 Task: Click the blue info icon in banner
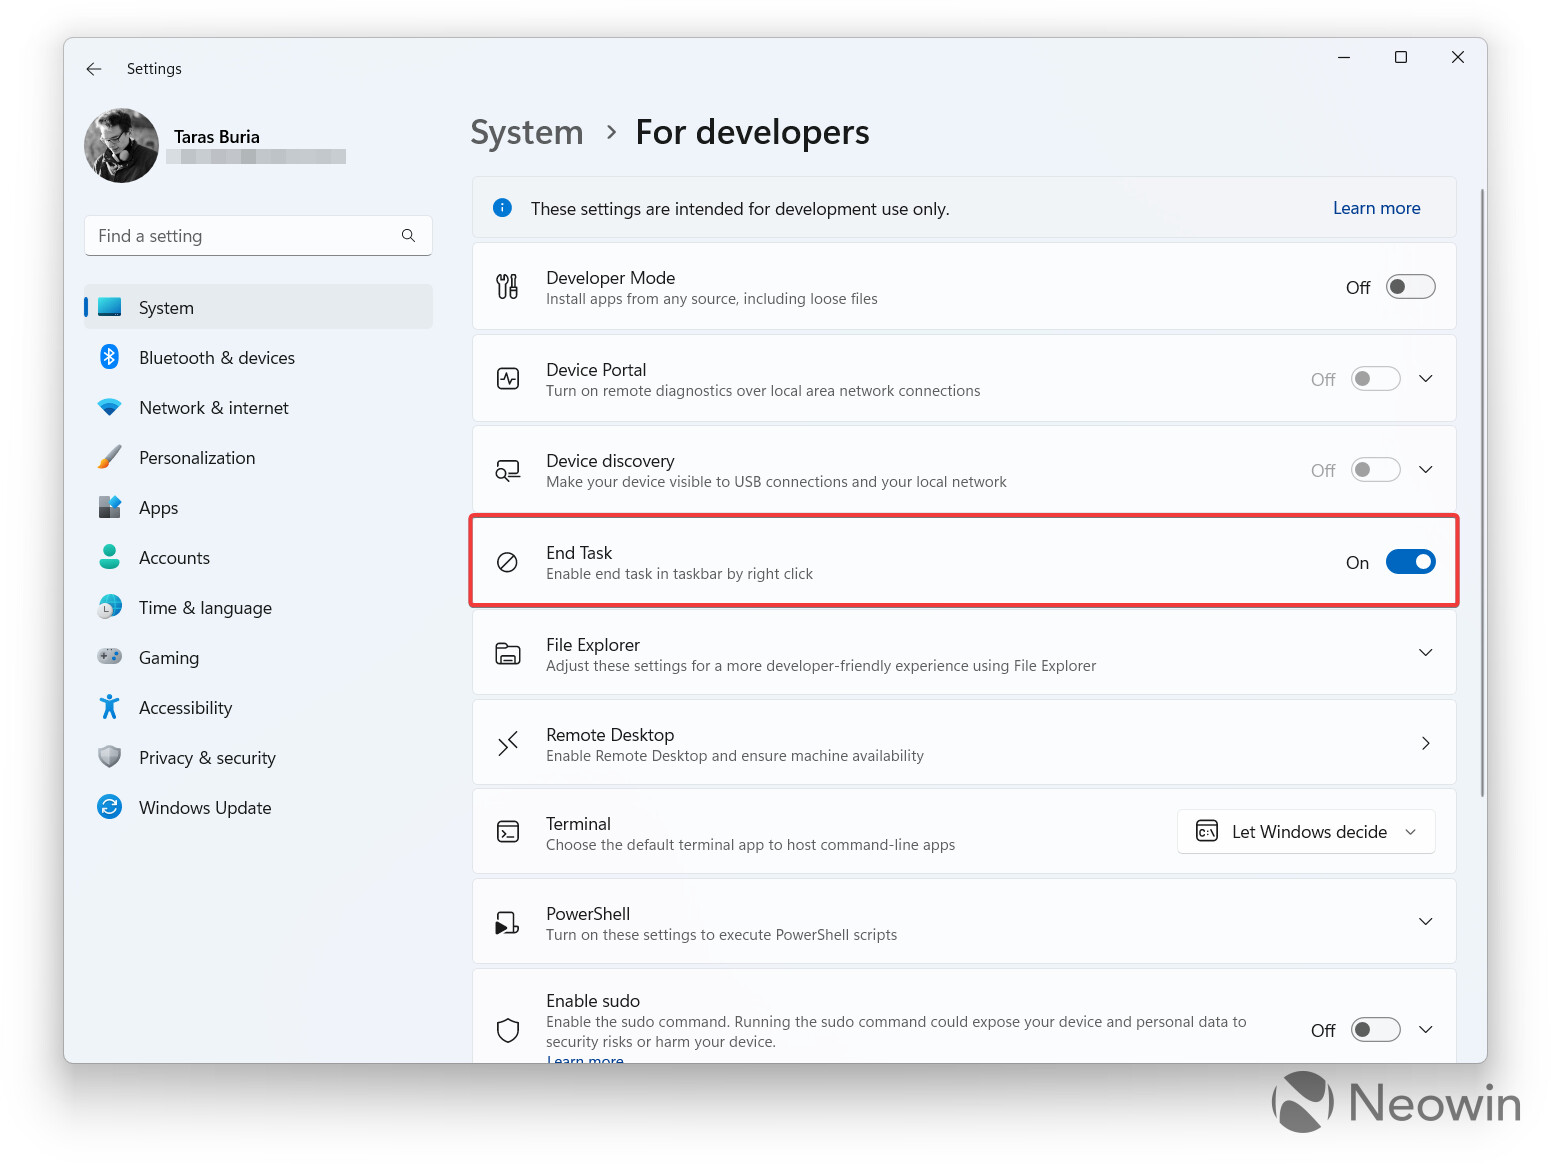[503, 208]
